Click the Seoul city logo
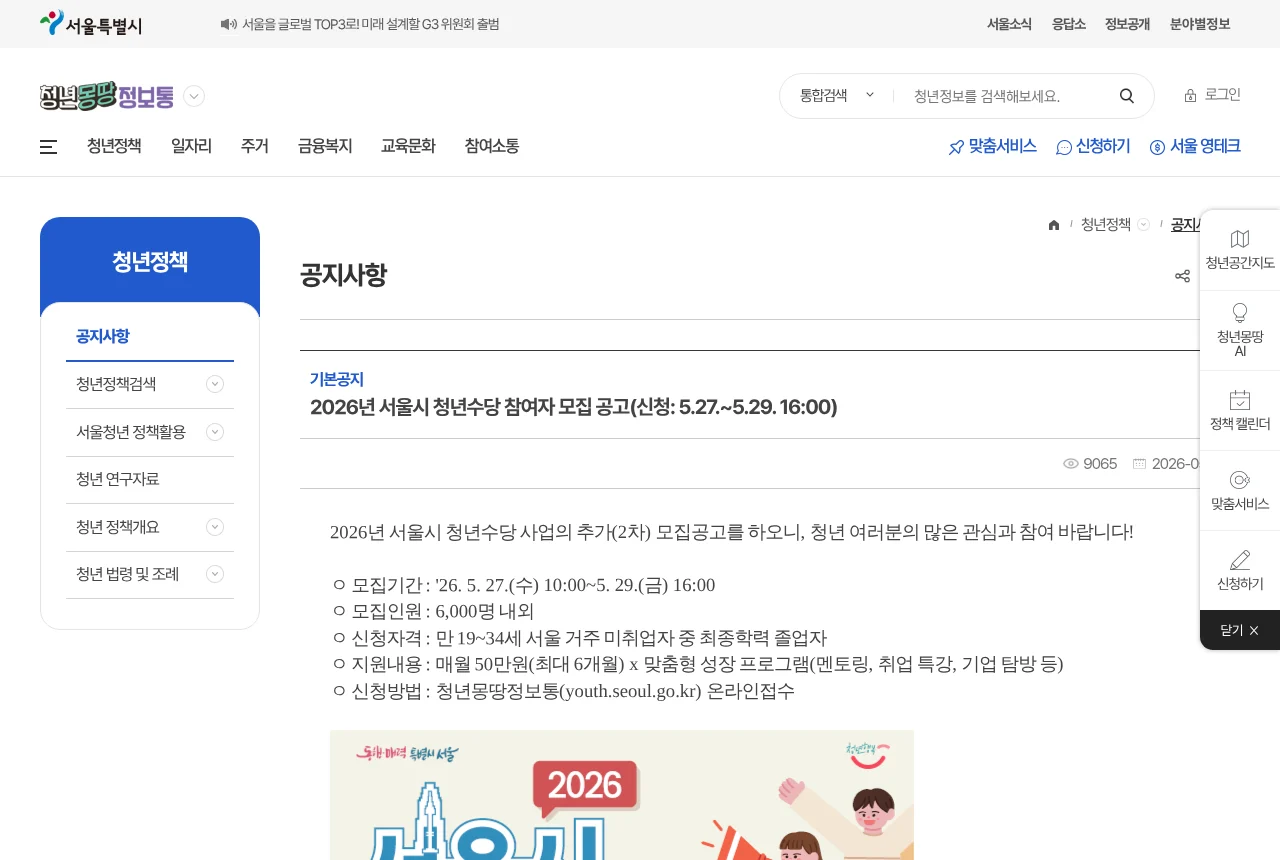 pyautogui.click(x=91, y=24)
